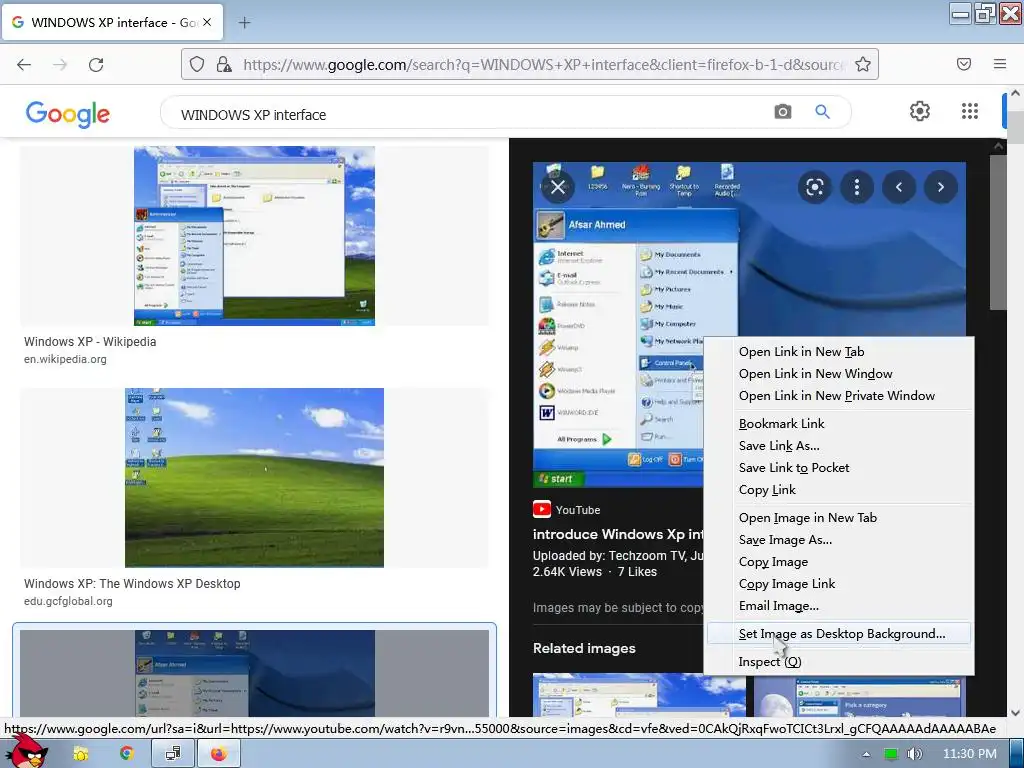Screen dimensions: 1024x768
Task: Close the WINDOWS XP interface tab
Action: coord(207,22)
